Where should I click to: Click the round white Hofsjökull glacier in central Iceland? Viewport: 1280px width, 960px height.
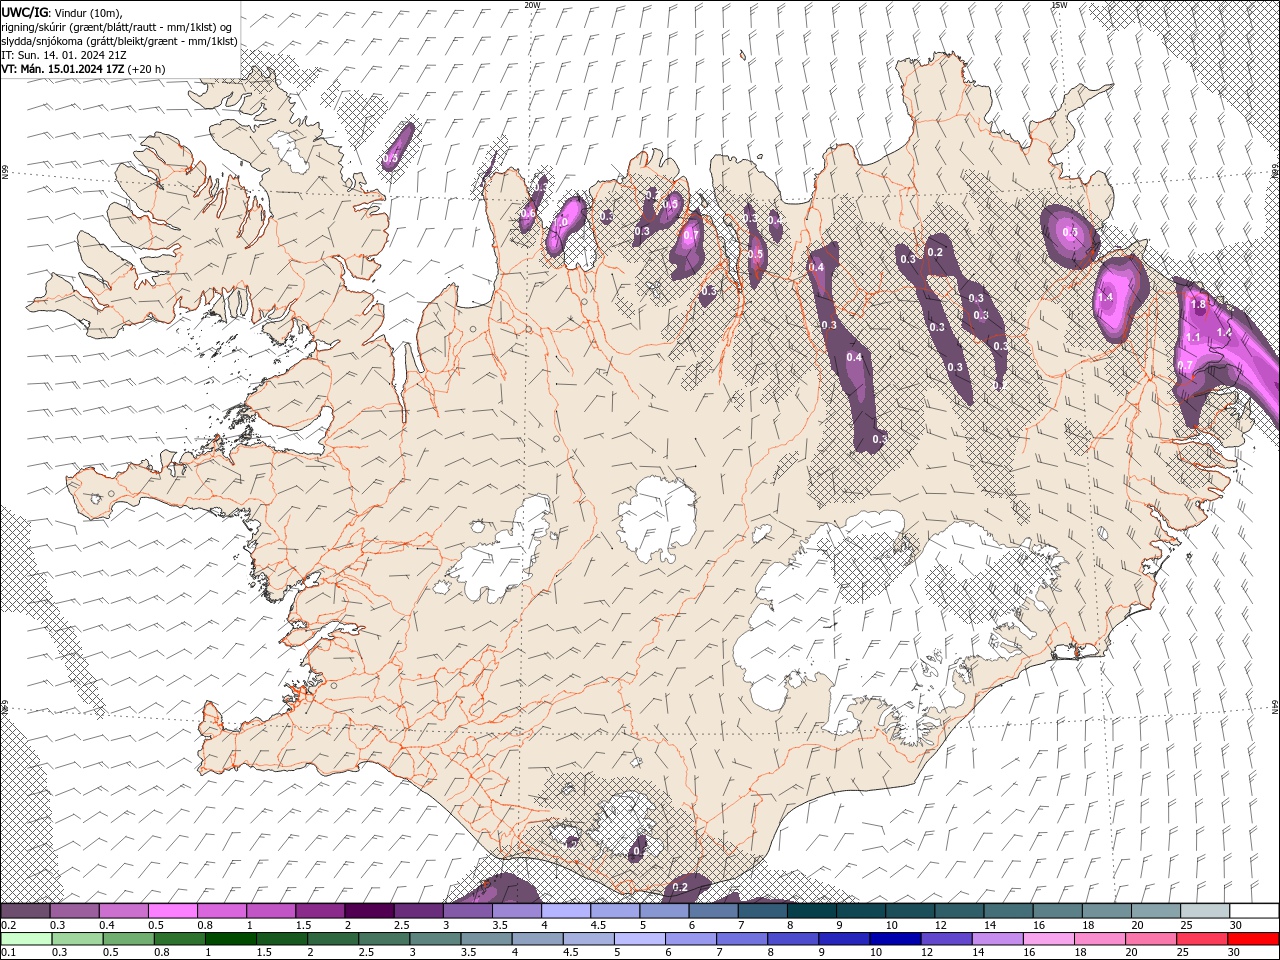pyautogui.click(x=657, y=520)
